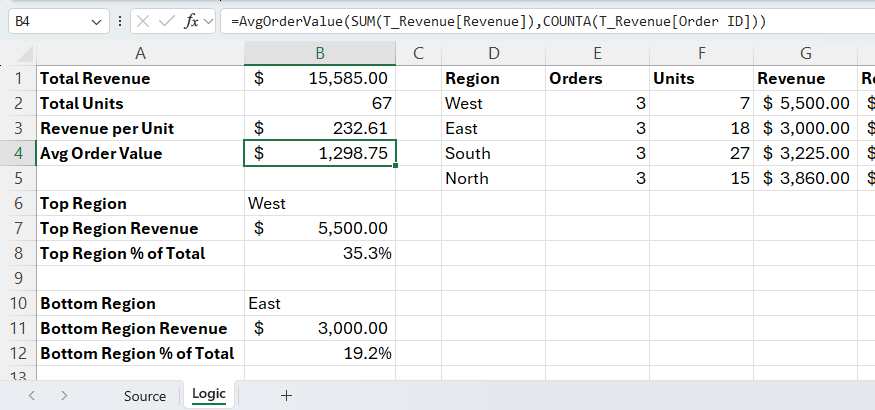The height and width of the screenshot is (410, 875).
Task: Click the 15,585.00 total revenue value
Action: 320,78
